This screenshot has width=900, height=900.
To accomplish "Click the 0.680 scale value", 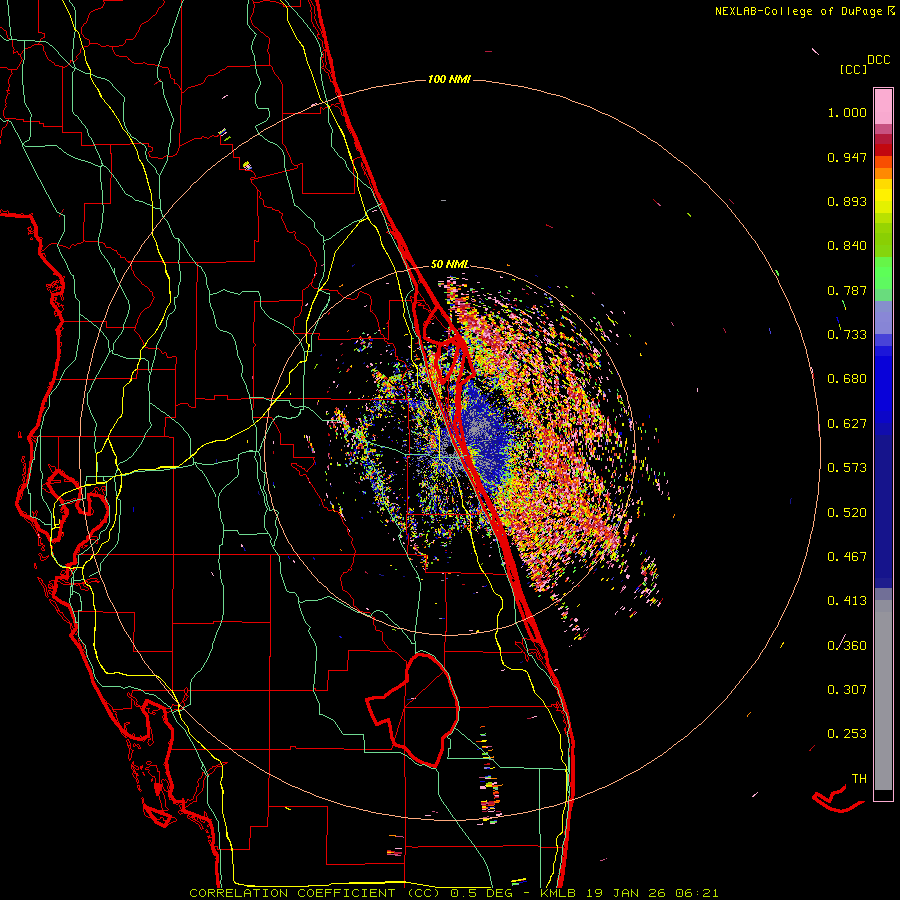I will tap(847, 379).
